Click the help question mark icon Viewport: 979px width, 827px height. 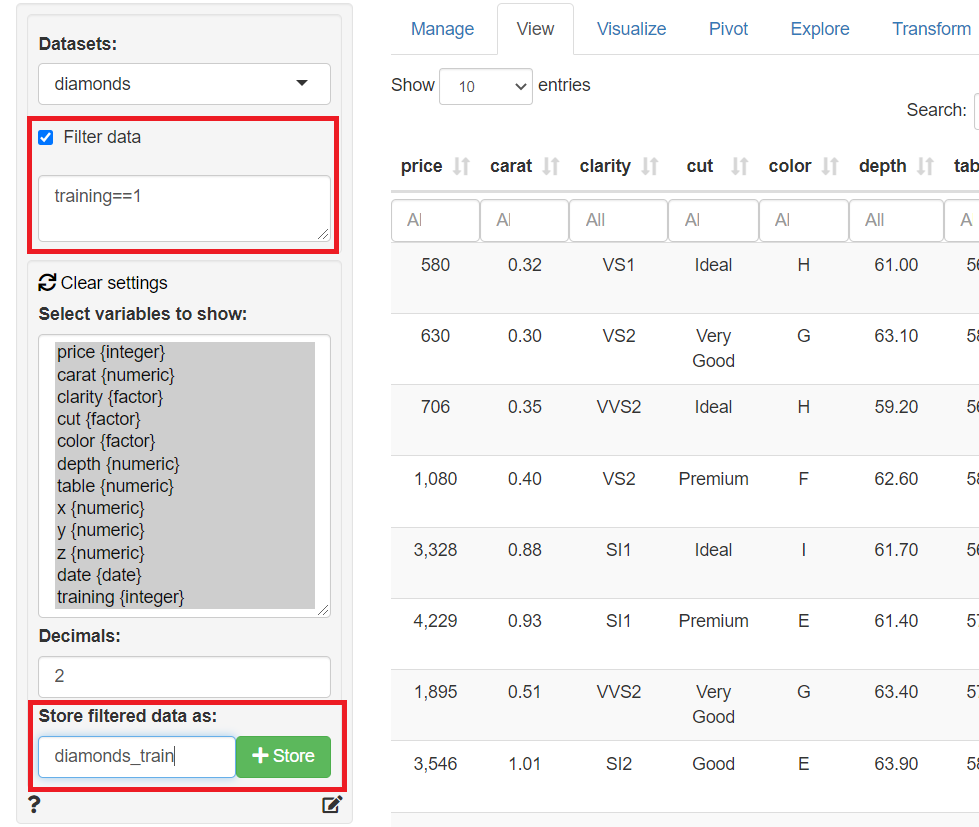click(x=34, y=805)
